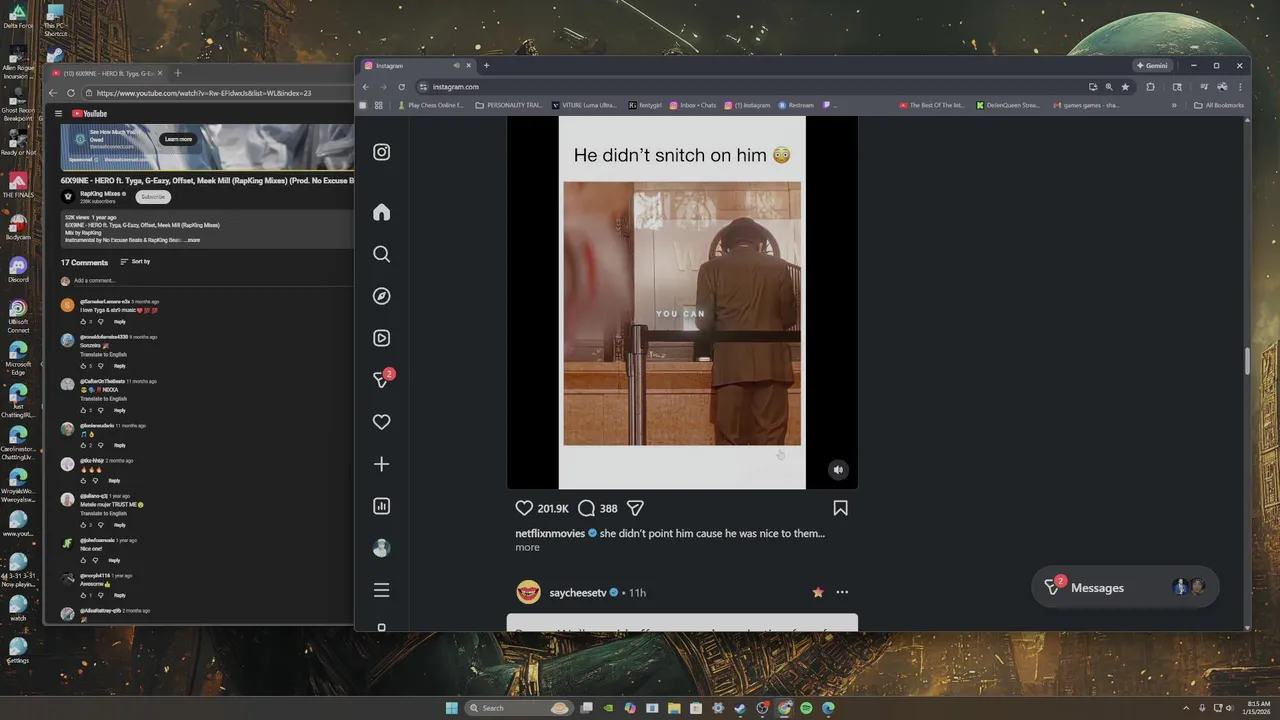Toggle reel audio speaker button
The height and width of the screenshot is (720, 1280).
(x=838, y=469)
